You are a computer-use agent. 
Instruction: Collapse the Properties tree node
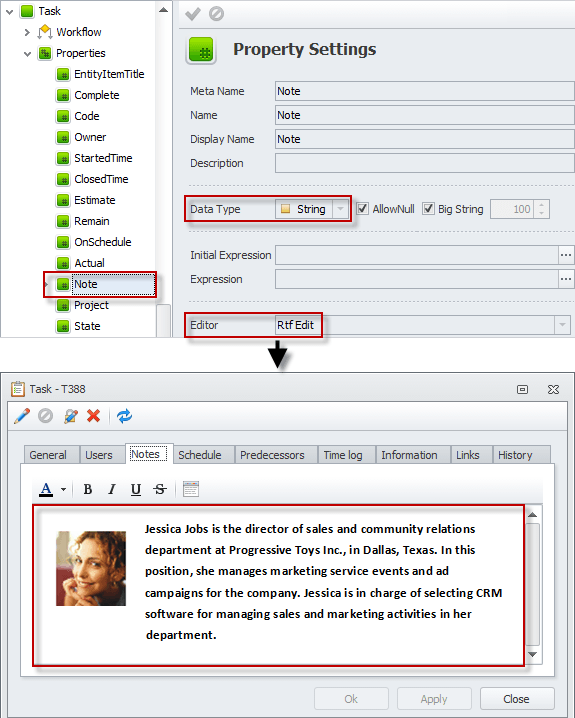click(x=27, y=54)
